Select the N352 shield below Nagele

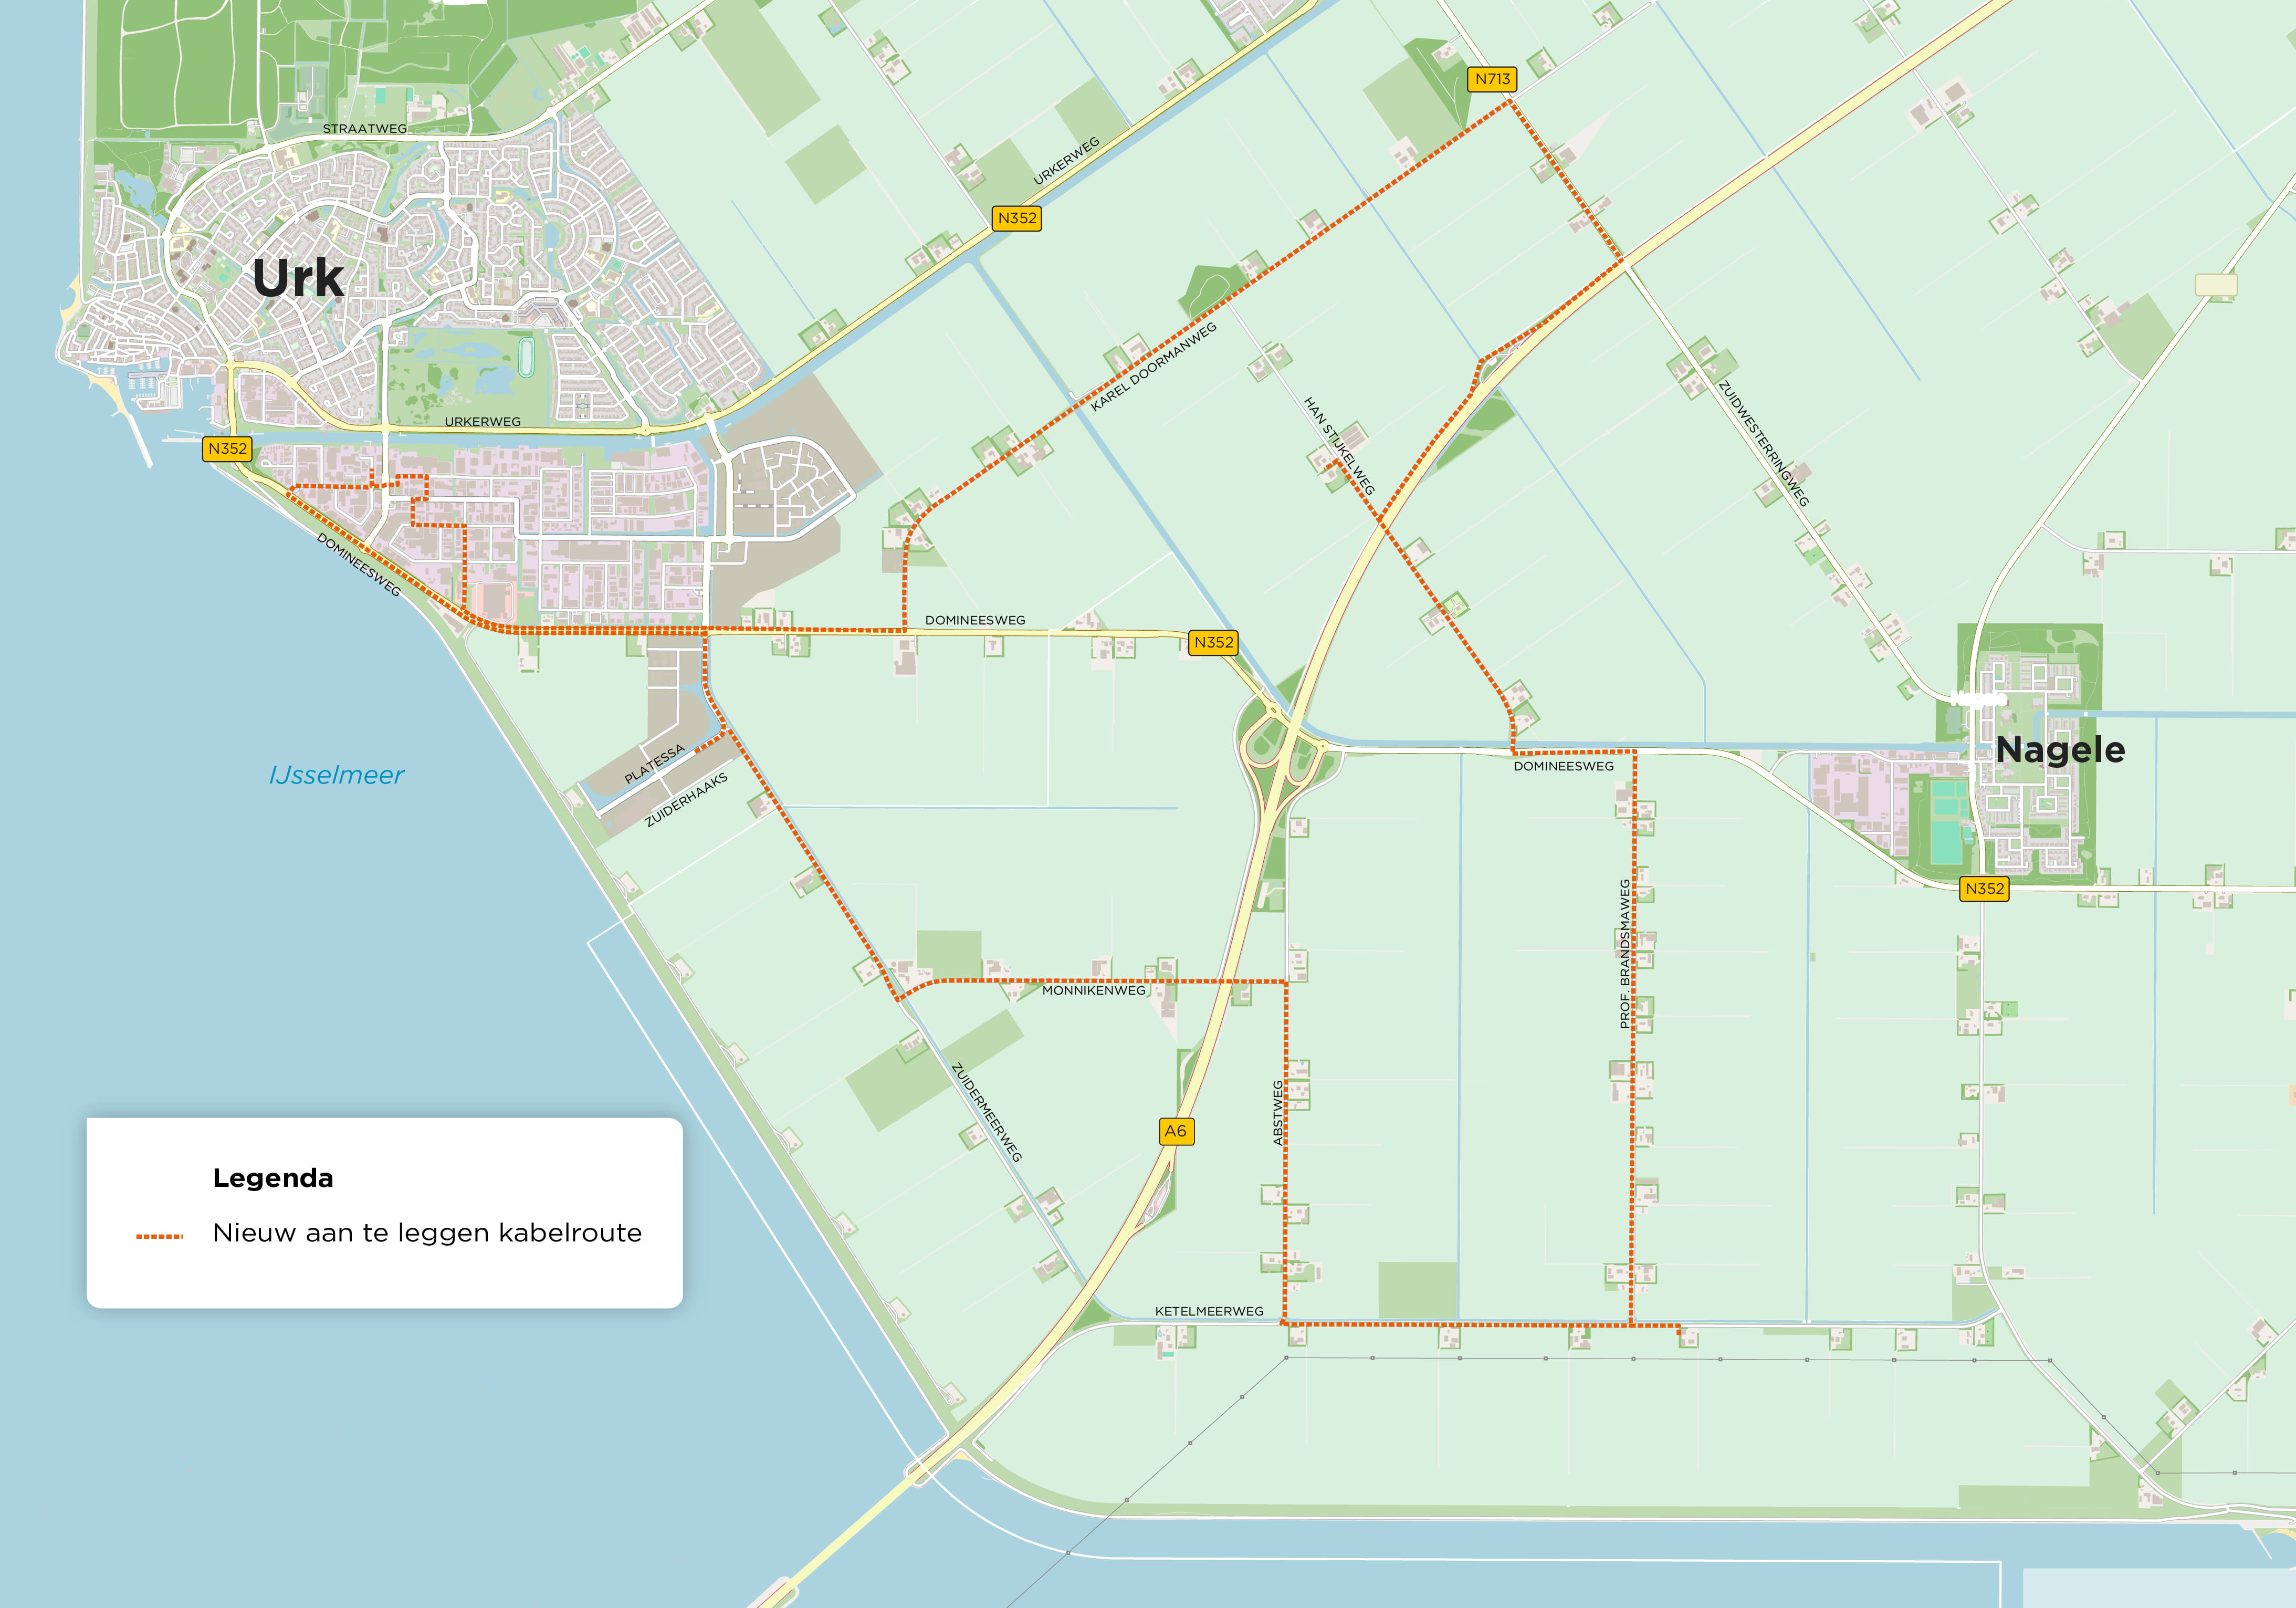click(x=1984, y=888)
